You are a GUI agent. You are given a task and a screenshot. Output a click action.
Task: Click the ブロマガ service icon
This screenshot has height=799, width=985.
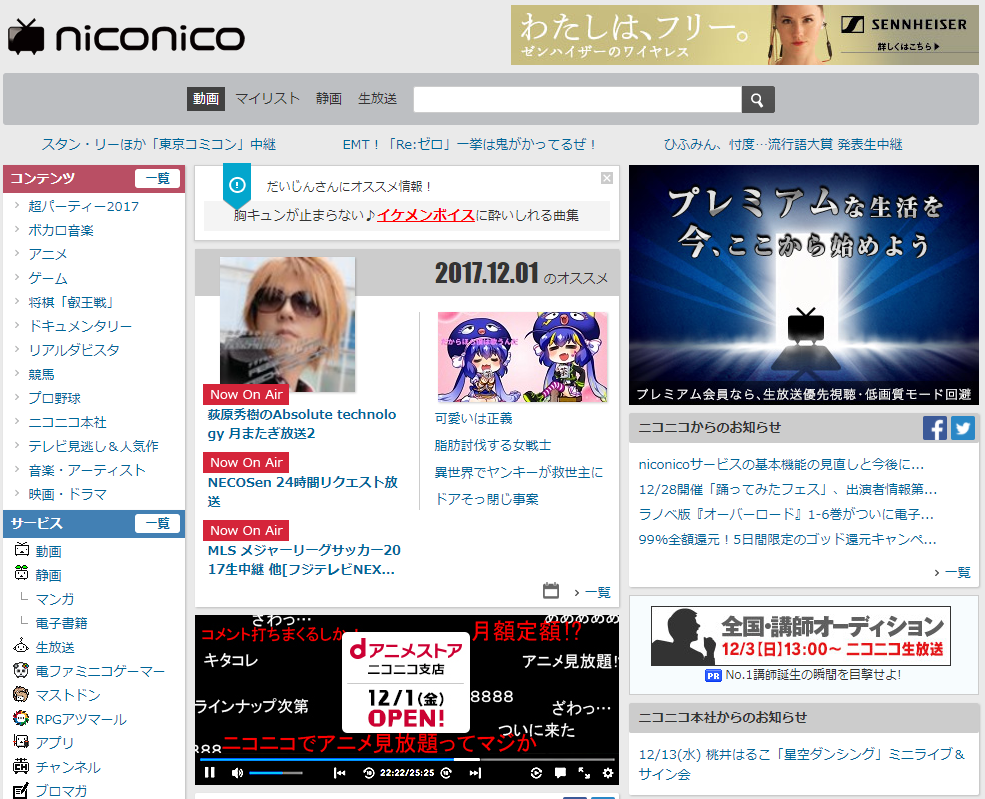[21, 790]
